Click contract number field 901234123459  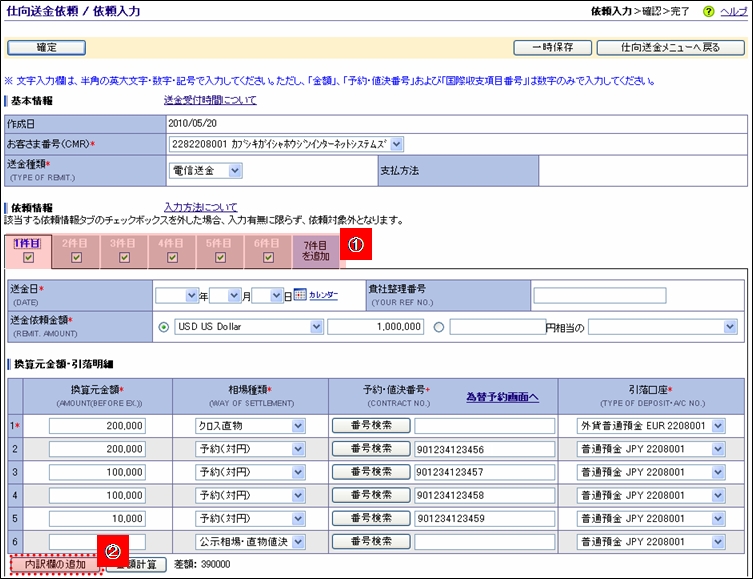[485, 519]
